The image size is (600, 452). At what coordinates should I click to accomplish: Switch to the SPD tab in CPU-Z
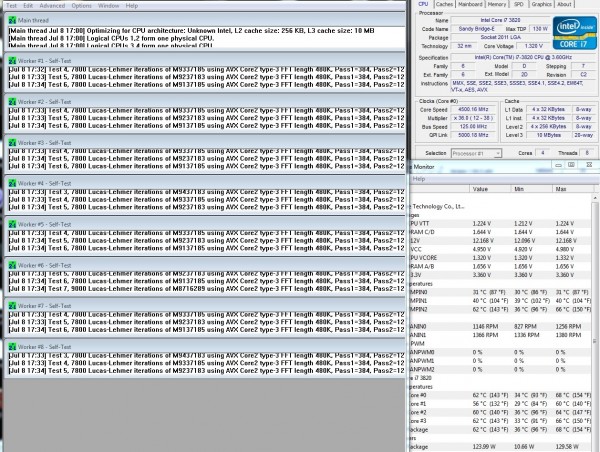click(x=518, y=4)
